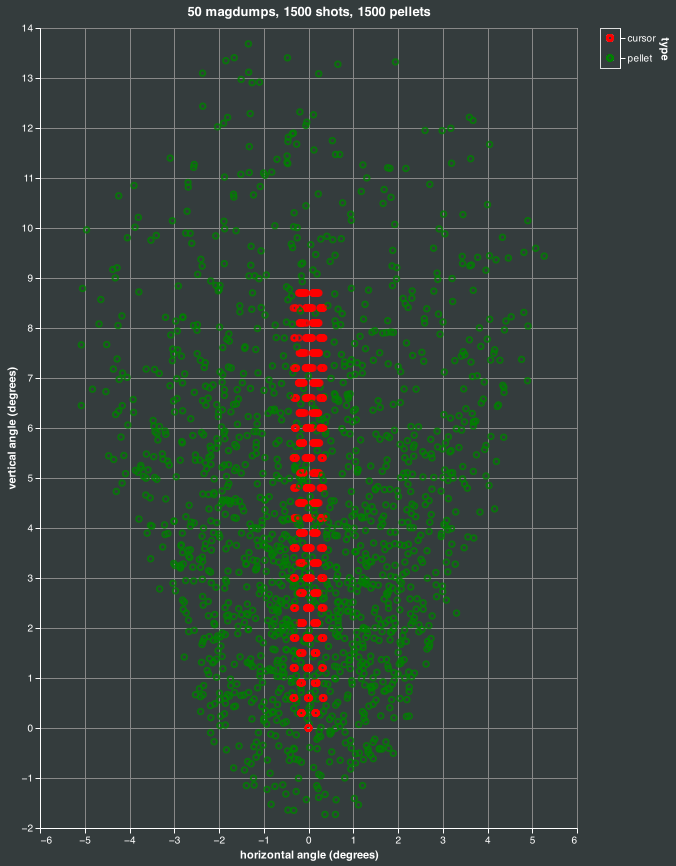Click the y-axis tick label 1
This screenshot has height=866, width=676.
point(31,678)
